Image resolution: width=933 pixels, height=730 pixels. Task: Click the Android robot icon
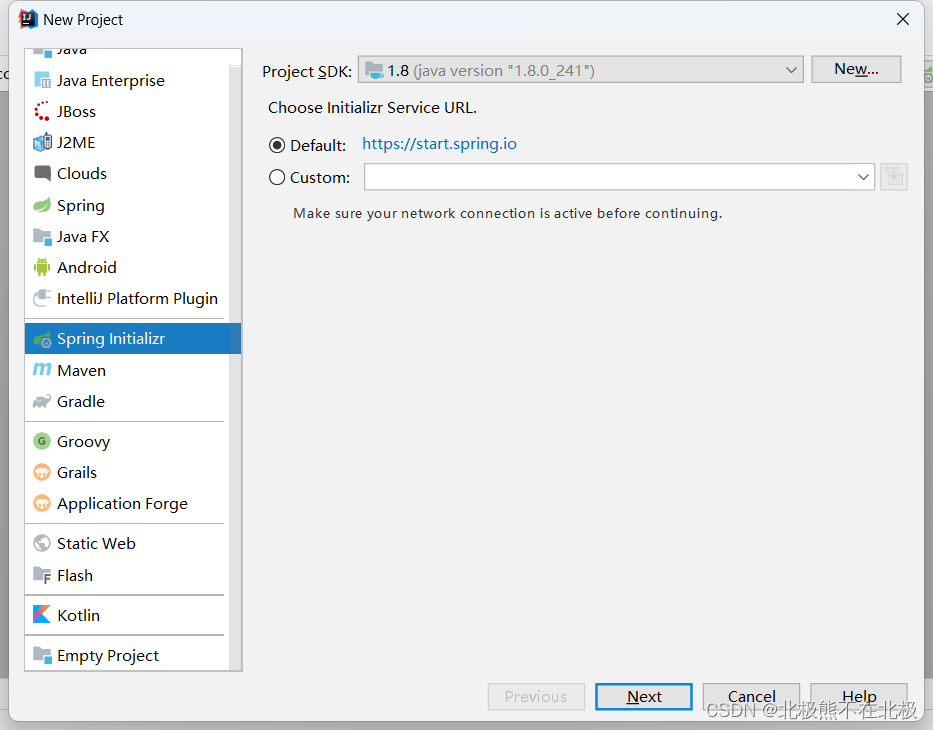click(42, 267)
